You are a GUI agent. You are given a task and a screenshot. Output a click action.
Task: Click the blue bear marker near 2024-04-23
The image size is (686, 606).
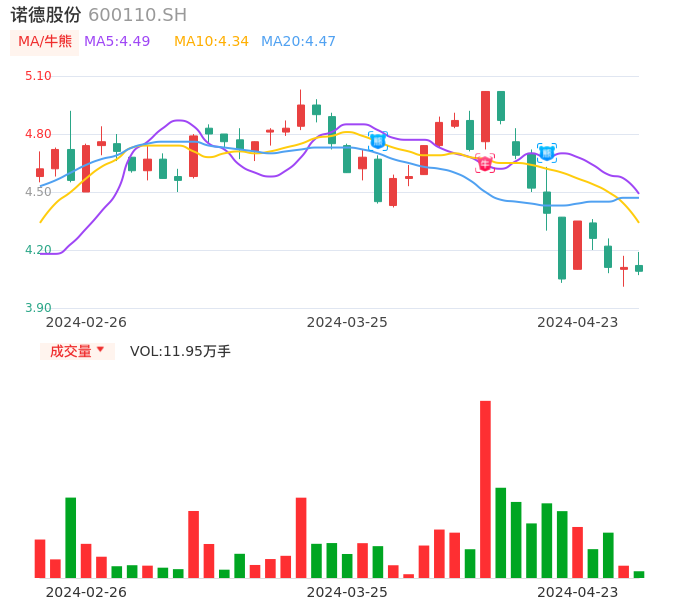[x=547, y=153]
